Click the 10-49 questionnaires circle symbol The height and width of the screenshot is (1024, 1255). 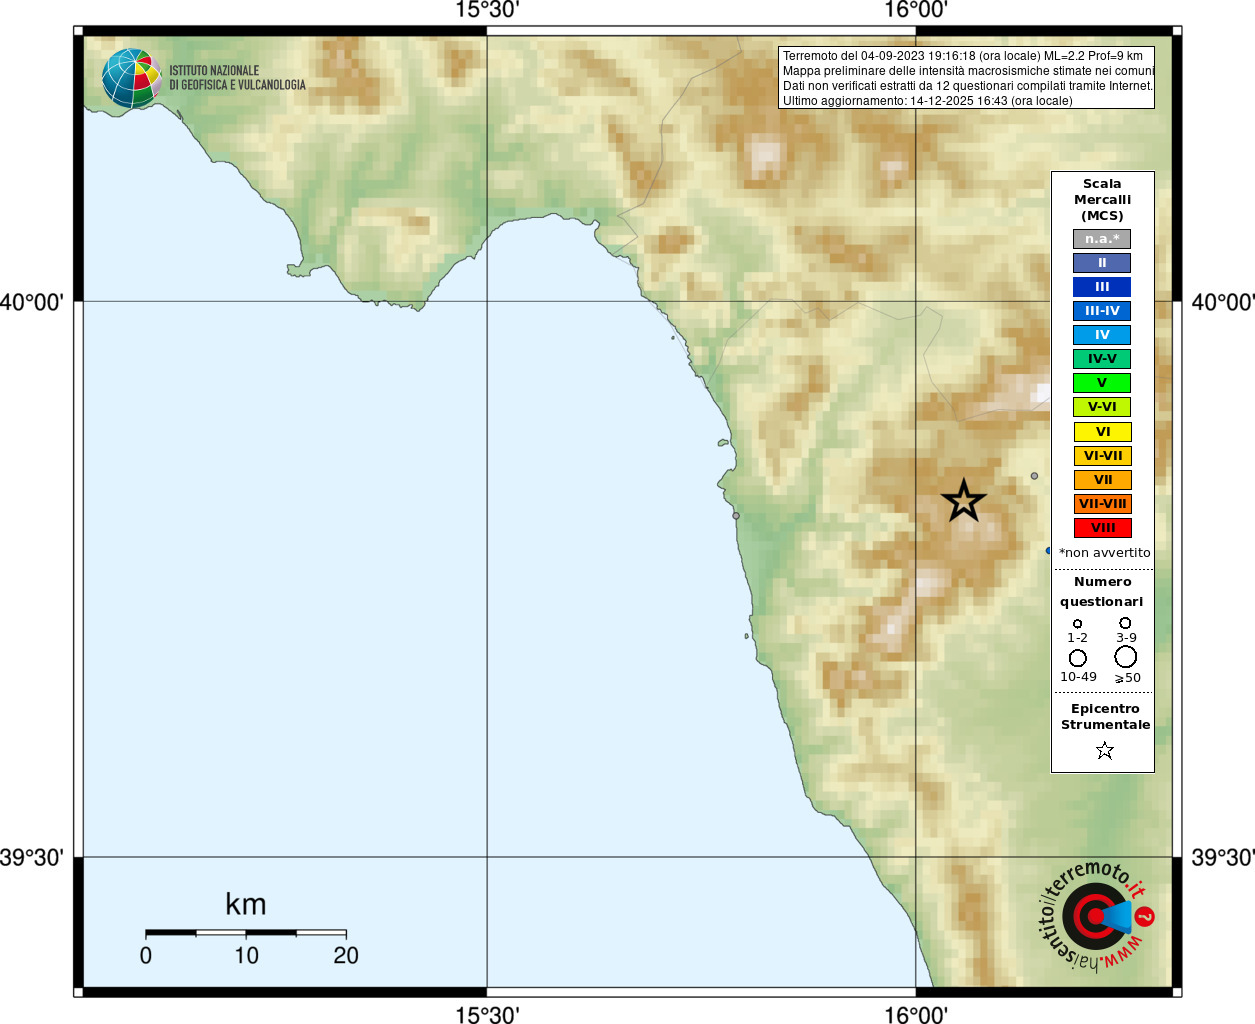[1078, 658]
